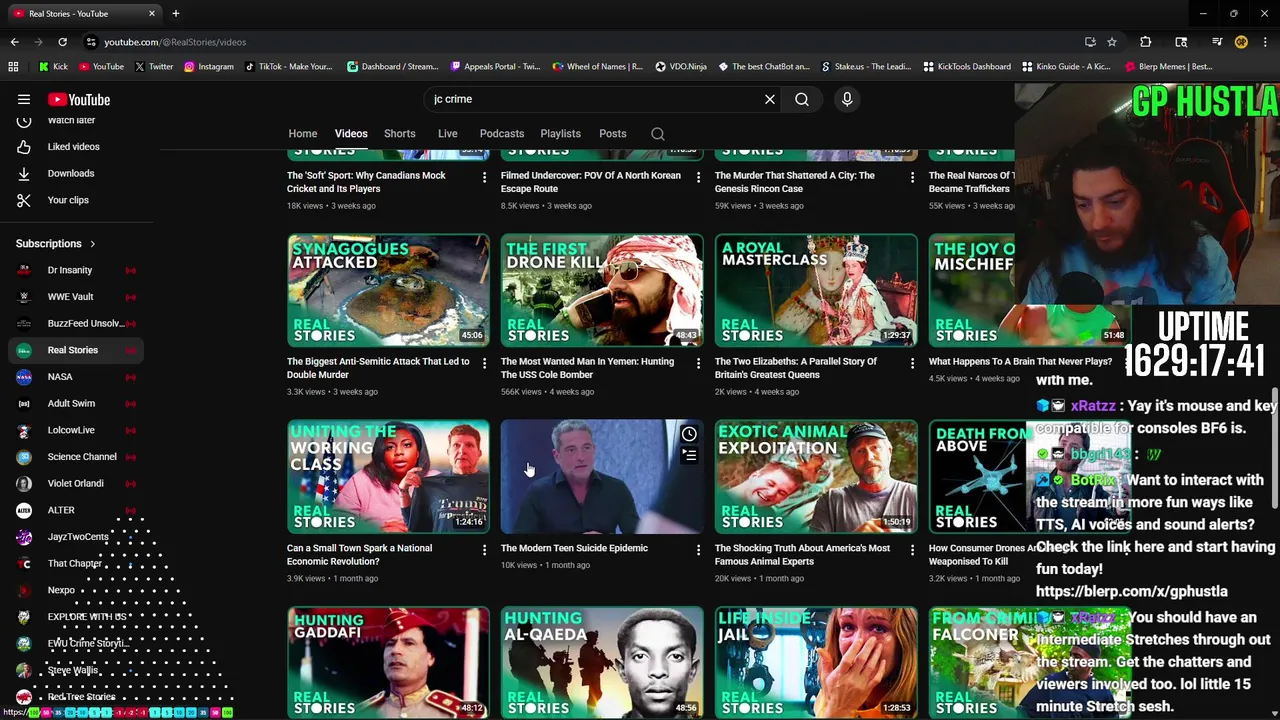The width and height of the screenshot is (1280, 720).
Task: Play Hunting Al-Qaeda thumbnail
Action: tap(602, 662)
